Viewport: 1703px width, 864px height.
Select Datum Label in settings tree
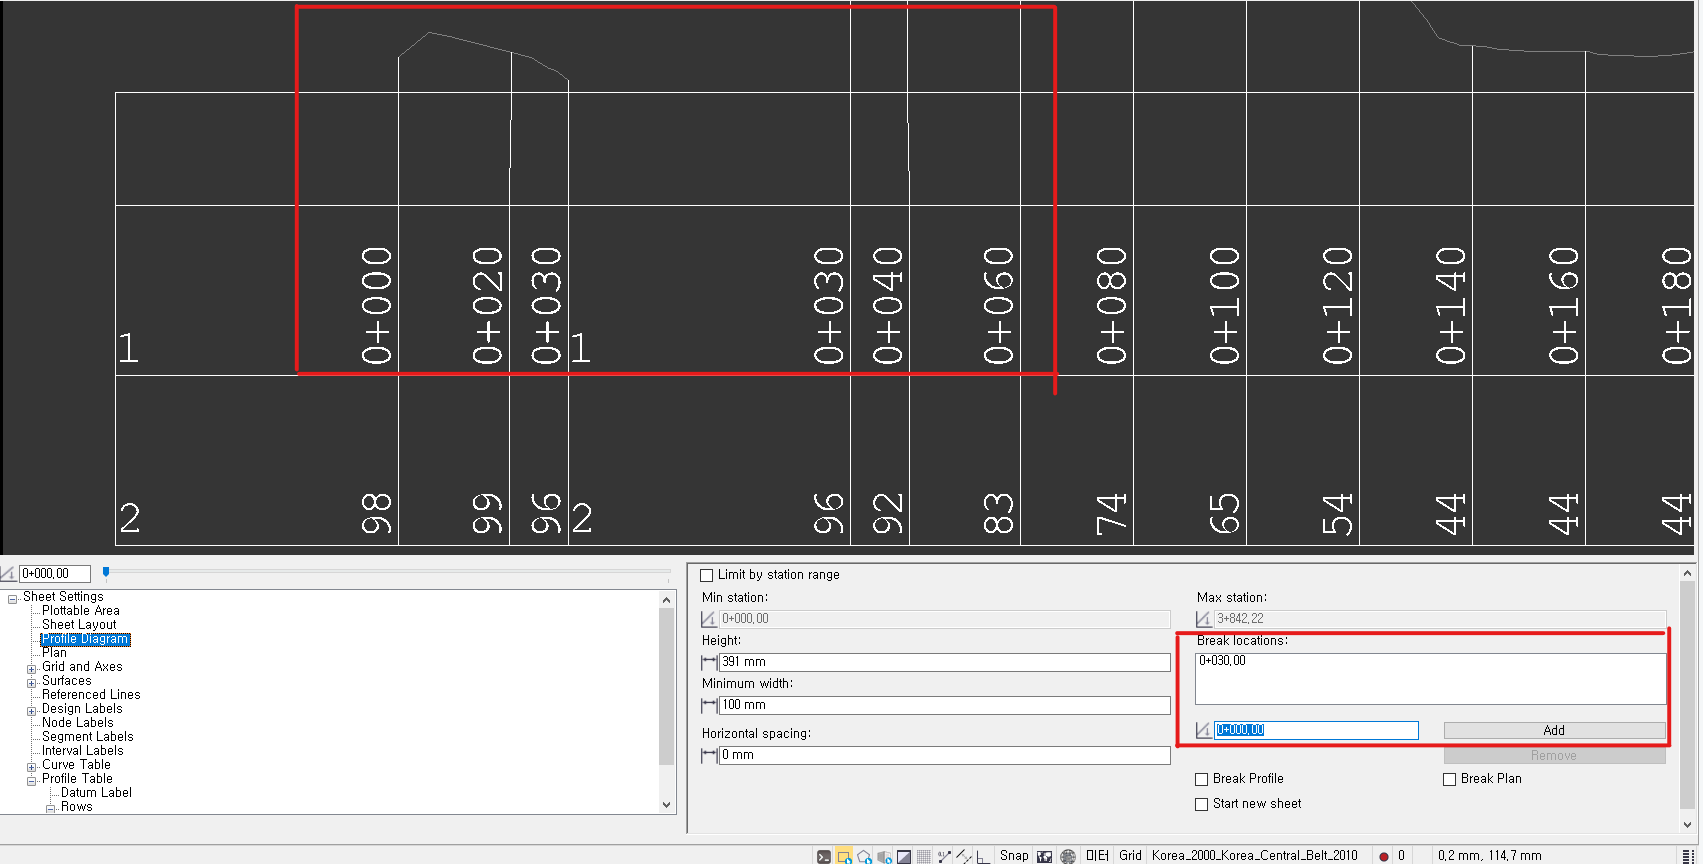click(96, 792)
